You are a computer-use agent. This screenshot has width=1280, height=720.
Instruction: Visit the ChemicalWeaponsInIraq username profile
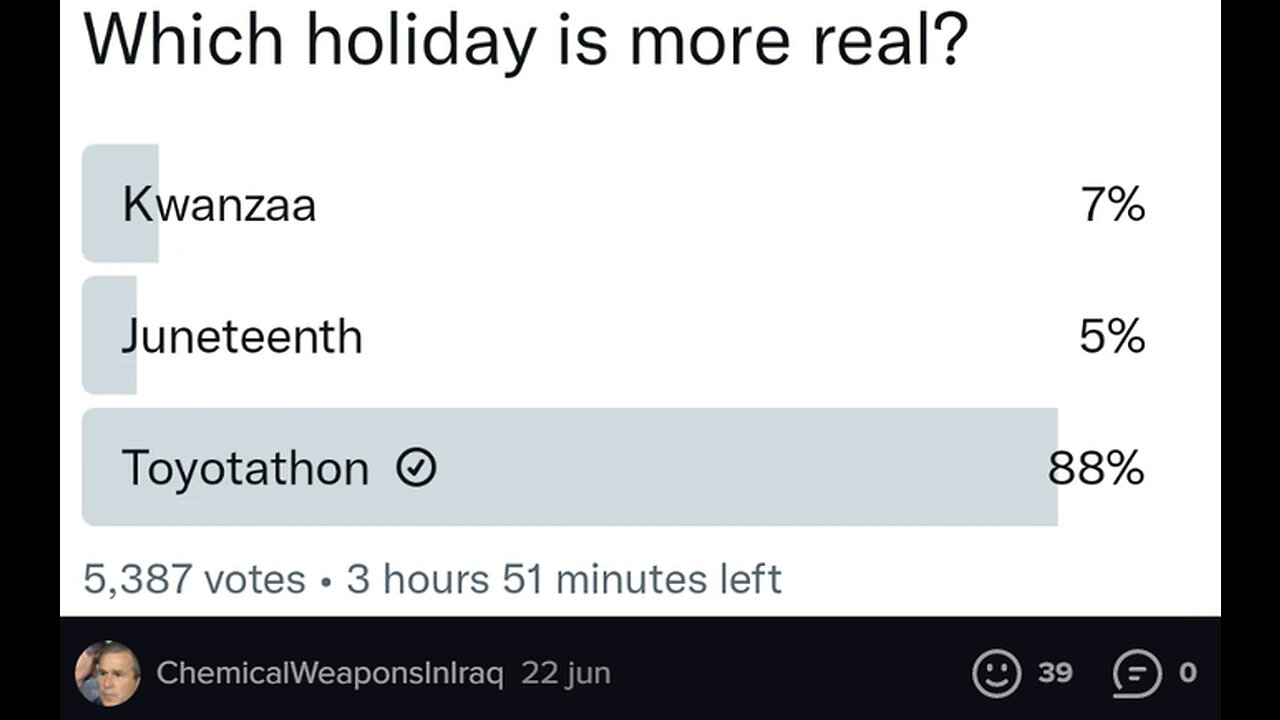(330, 673)
